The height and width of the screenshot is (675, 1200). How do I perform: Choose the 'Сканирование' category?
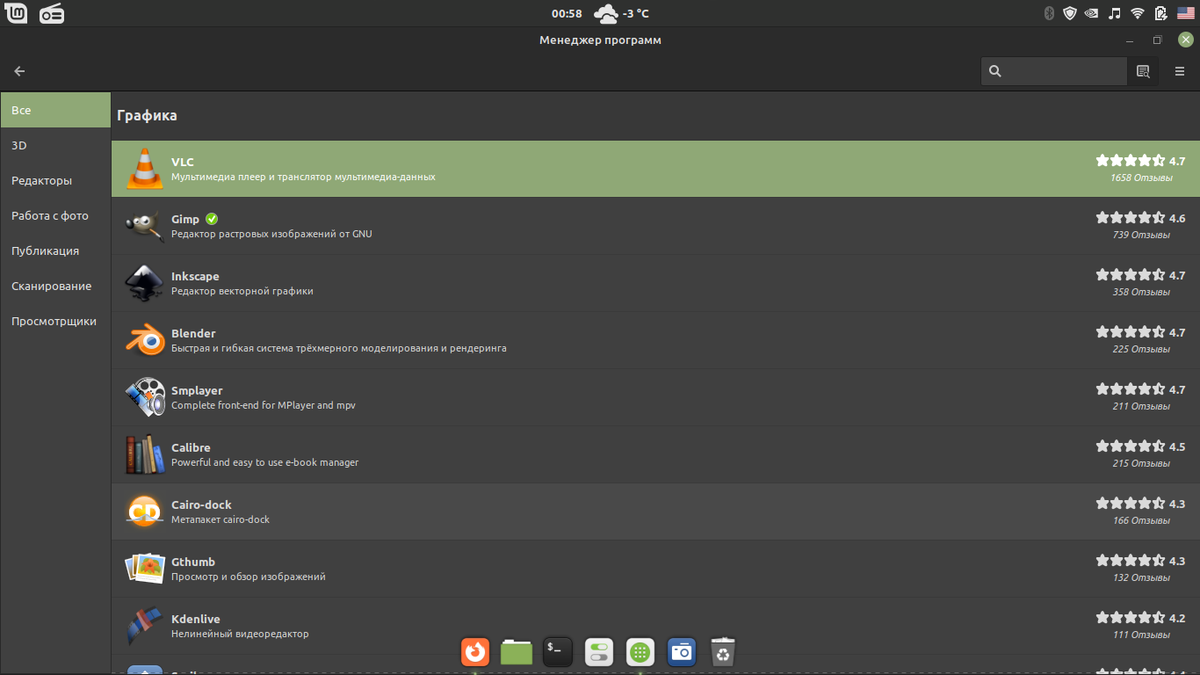click(55, 285)
